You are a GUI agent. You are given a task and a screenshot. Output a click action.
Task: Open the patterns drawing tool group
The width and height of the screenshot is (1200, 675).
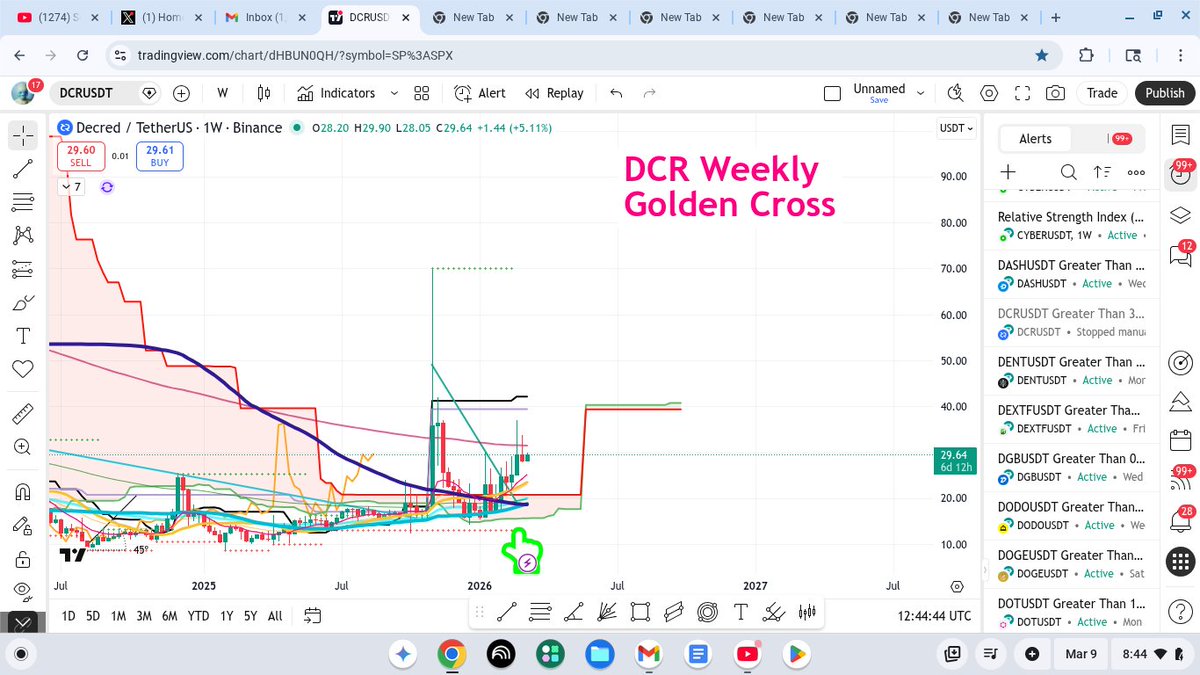[x=23, y=236]
